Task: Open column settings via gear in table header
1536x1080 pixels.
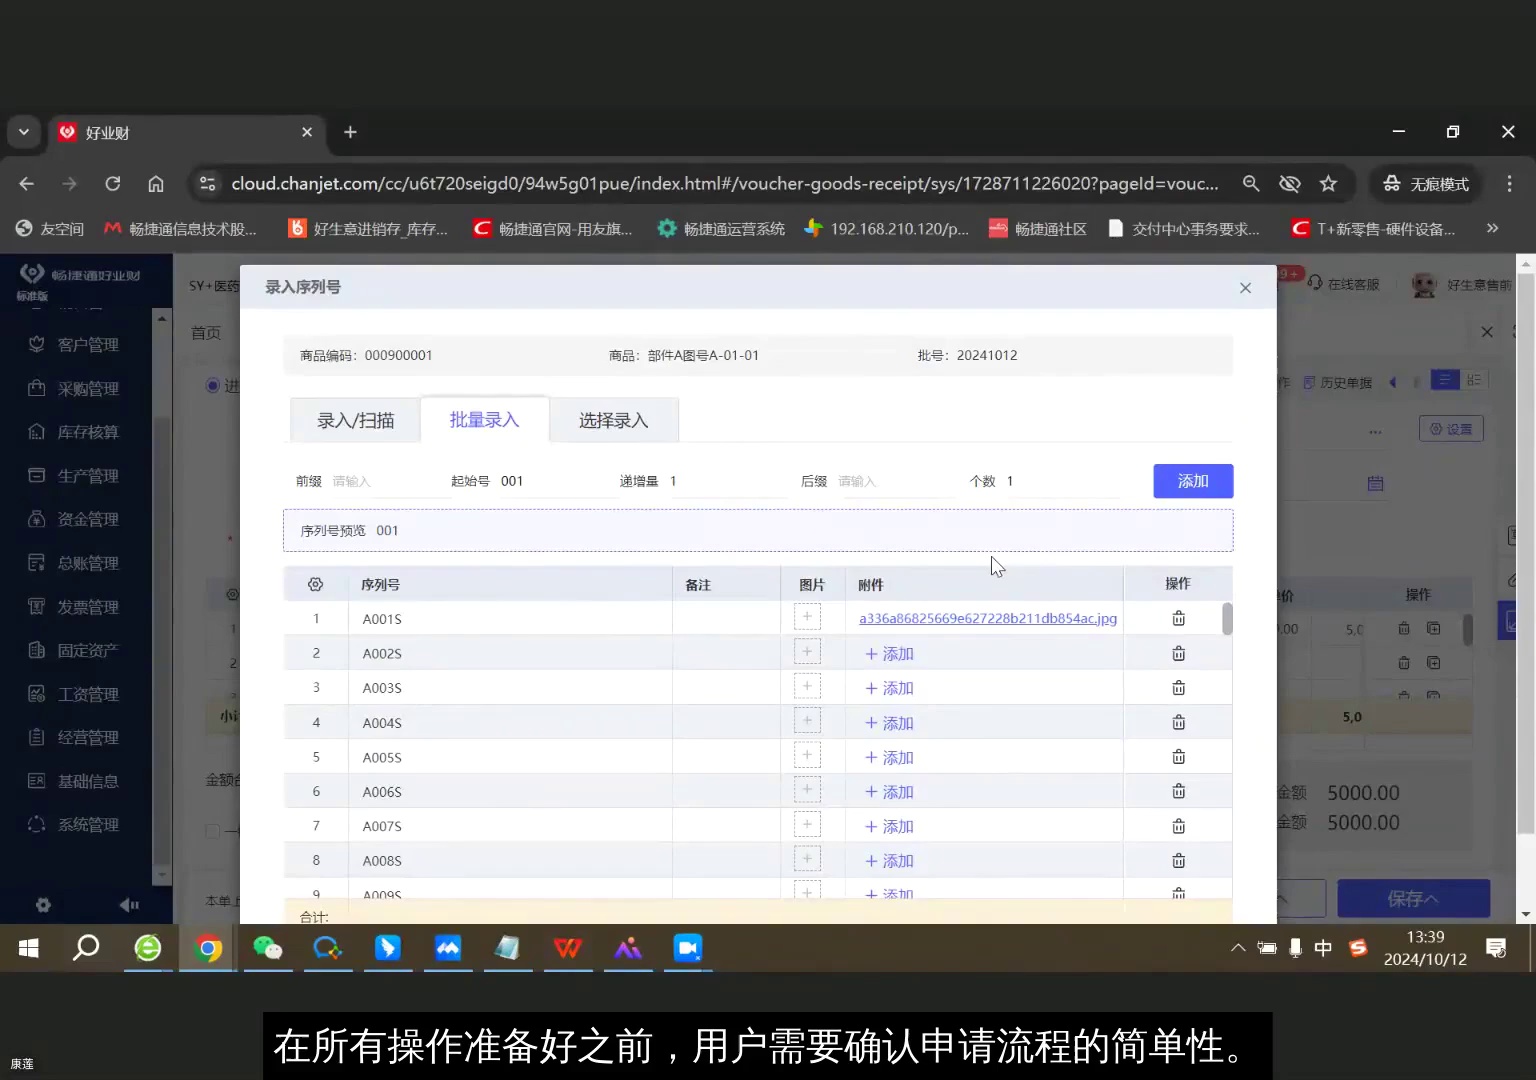Action: tap(315, 583)
